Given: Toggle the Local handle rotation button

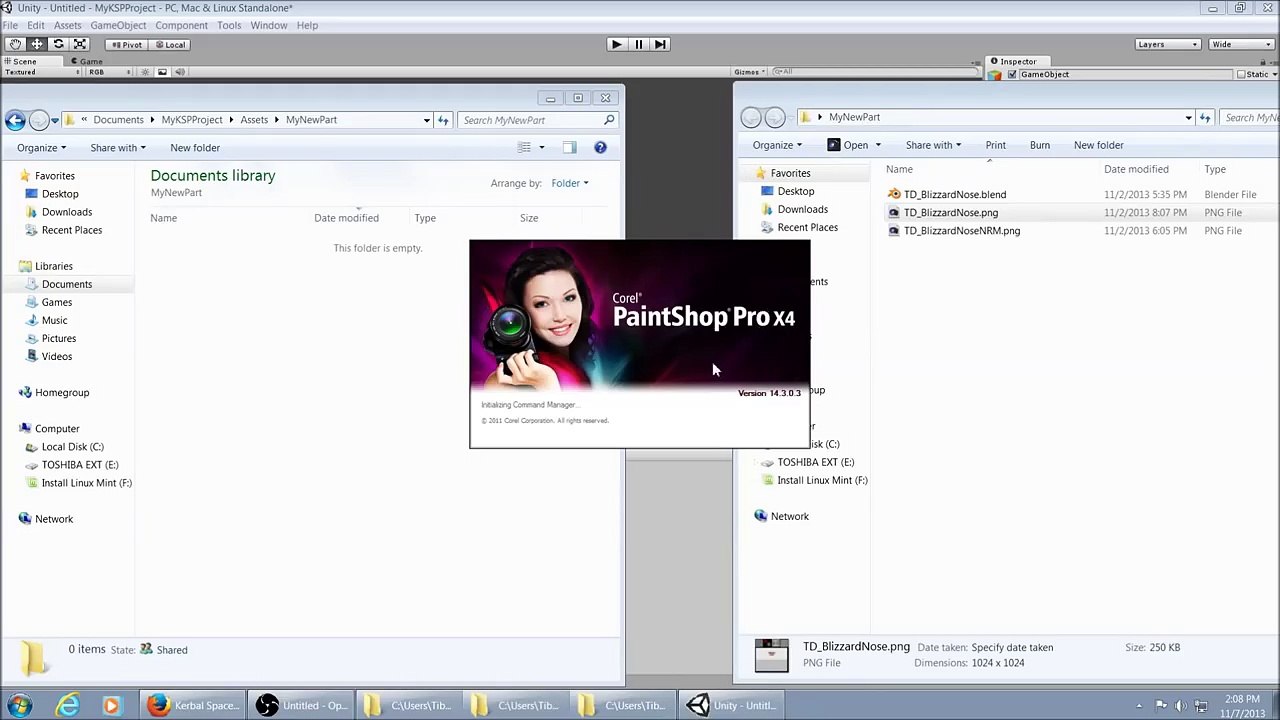Looking at the screenshot, I should pyautogui.click(x=169, y=44).
